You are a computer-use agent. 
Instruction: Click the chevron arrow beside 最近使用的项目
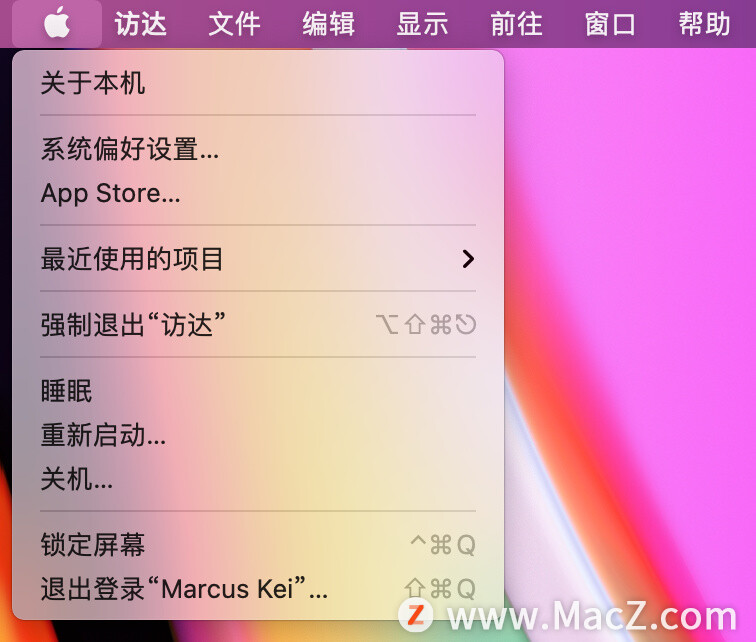coord(468,259)
